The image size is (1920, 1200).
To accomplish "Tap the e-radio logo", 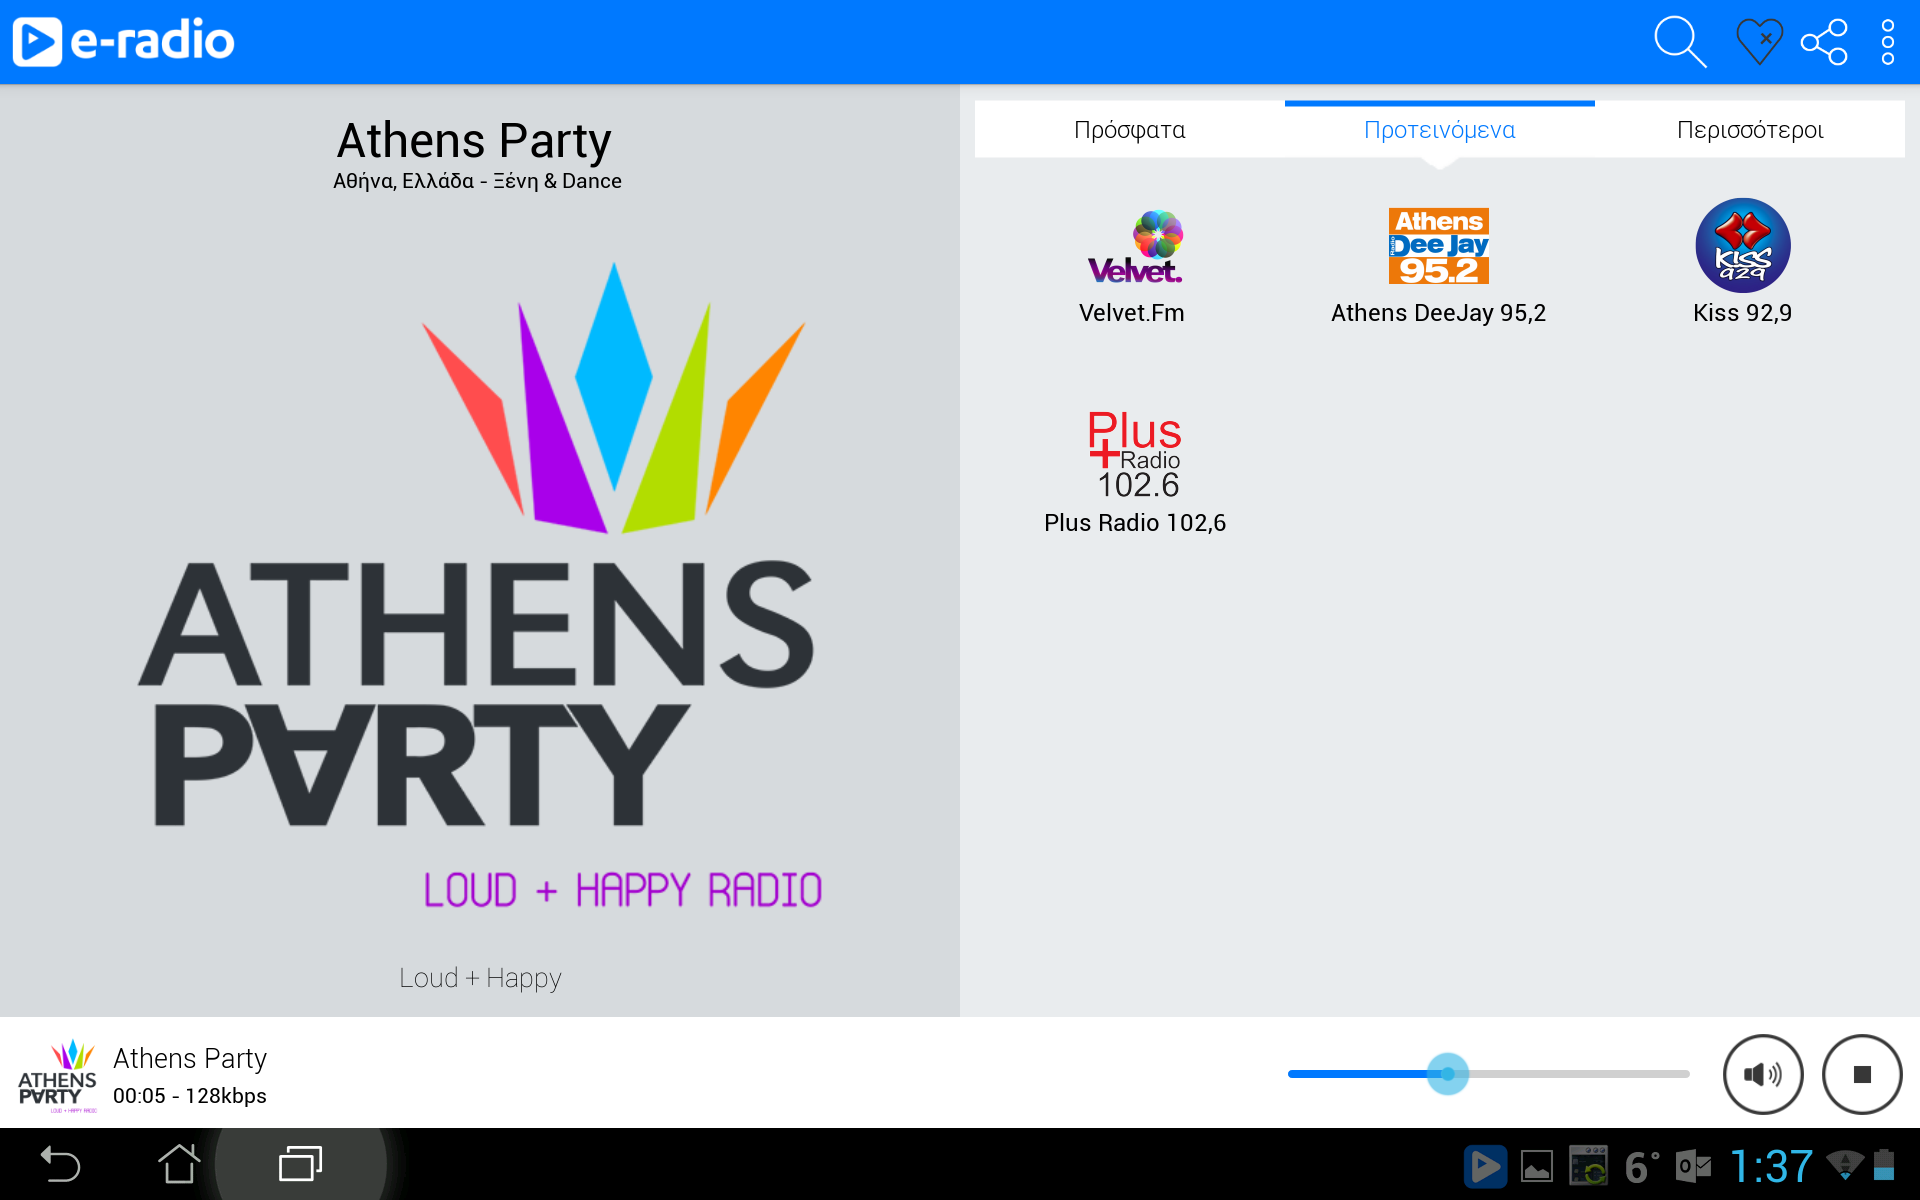I will pos(124,42).
